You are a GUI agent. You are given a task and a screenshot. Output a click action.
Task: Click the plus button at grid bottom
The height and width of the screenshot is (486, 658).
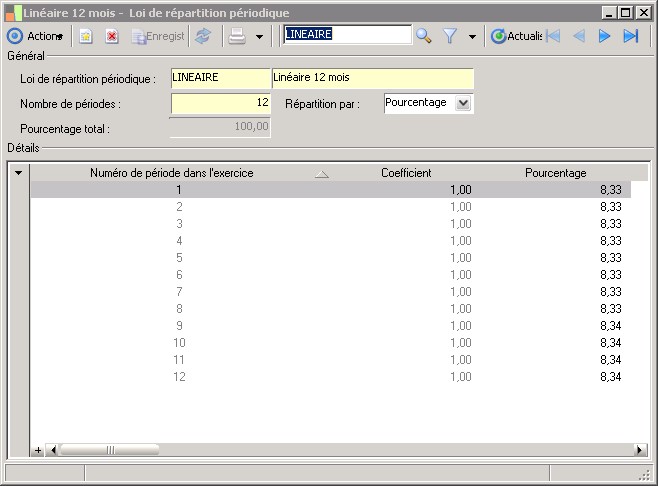(39, 450)
